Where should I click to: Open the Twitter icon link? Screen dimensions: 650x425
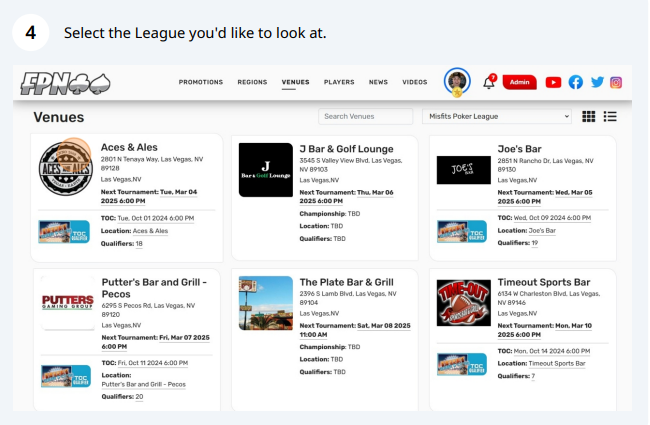pyautogui.click(x=597, y=82)
